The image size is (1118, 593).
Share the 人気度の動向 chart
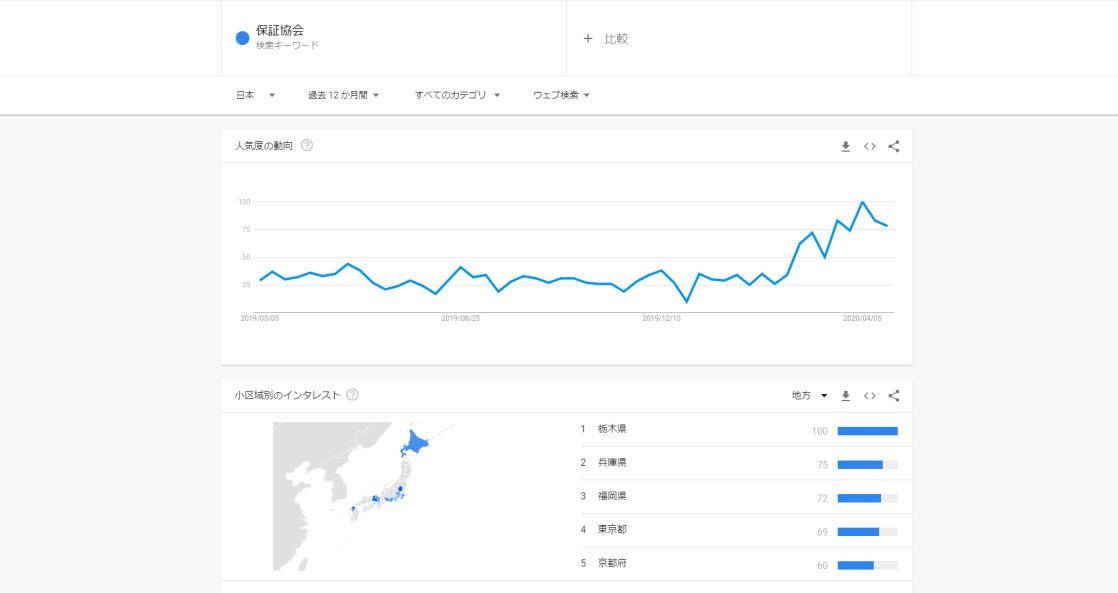coord(894,146)
